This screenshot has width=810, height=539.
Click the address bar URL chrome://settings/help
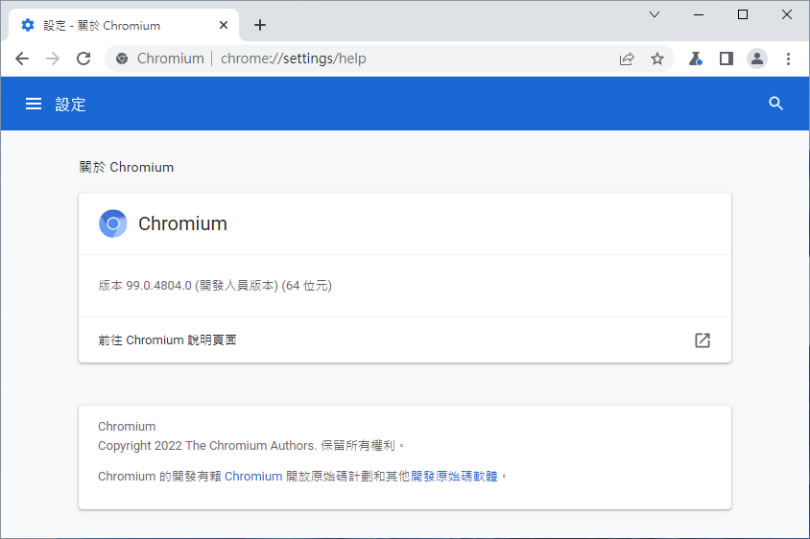pyautogui.click(x=293, y=58)
